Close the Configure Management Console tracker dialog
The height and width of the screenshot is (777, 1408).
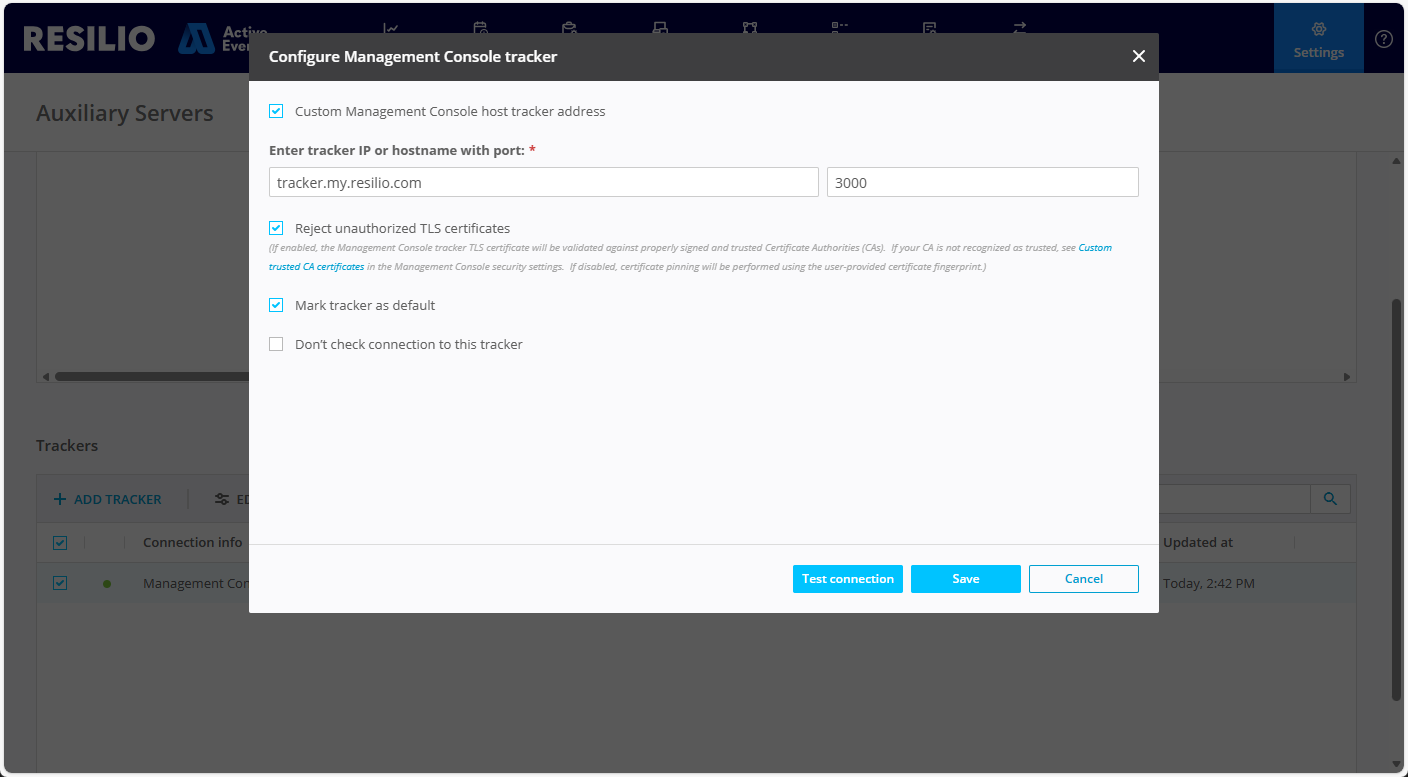coord(1138,57)
